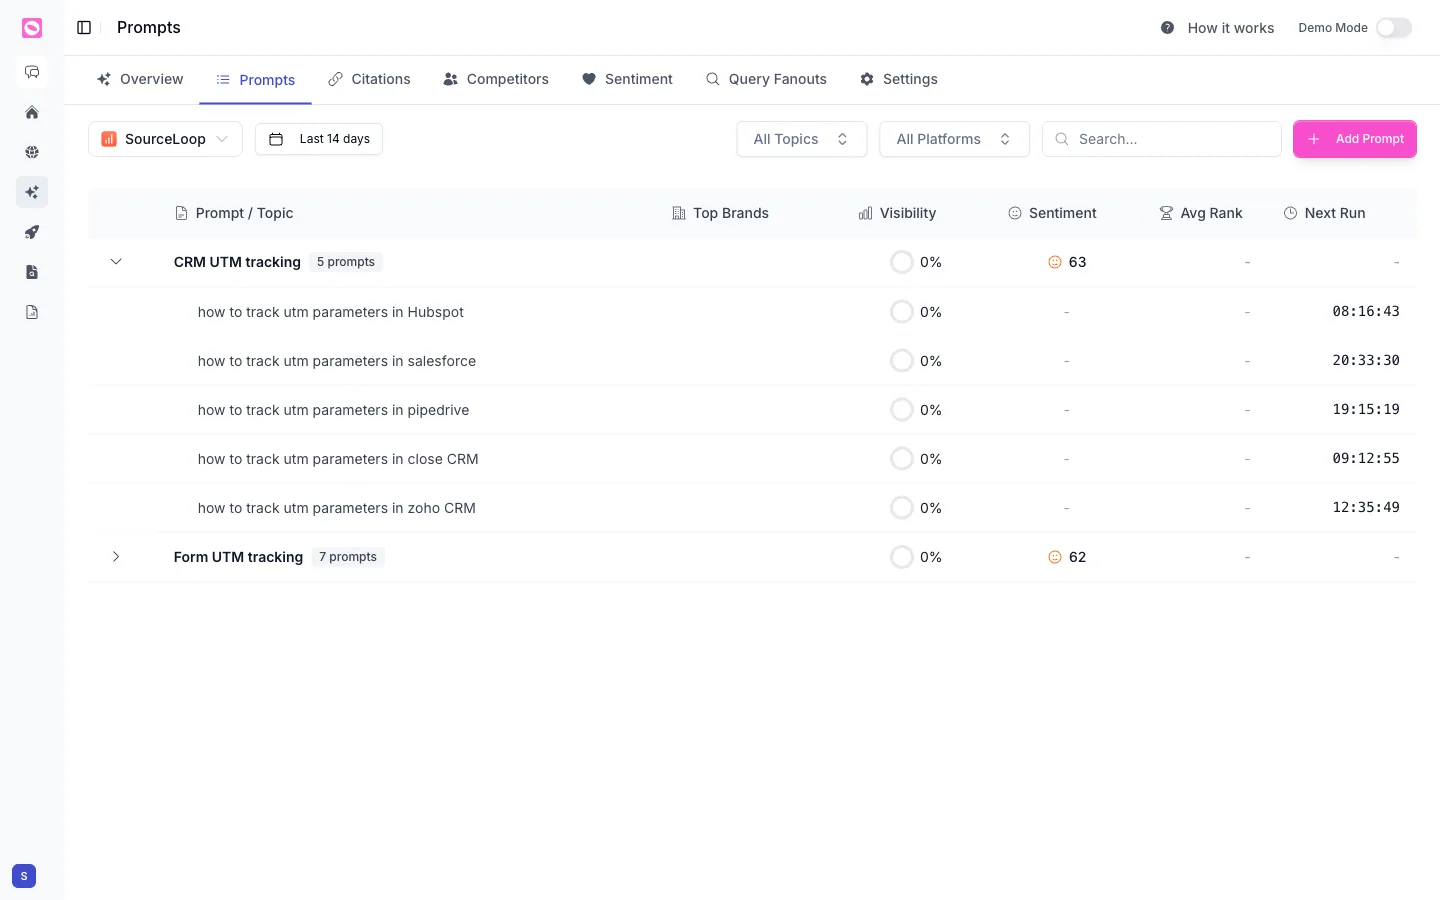The width and height of the screenshot is (1440, 900).
Task: Open the globe icon in the sidebar
Action: [x=32, y=152]
